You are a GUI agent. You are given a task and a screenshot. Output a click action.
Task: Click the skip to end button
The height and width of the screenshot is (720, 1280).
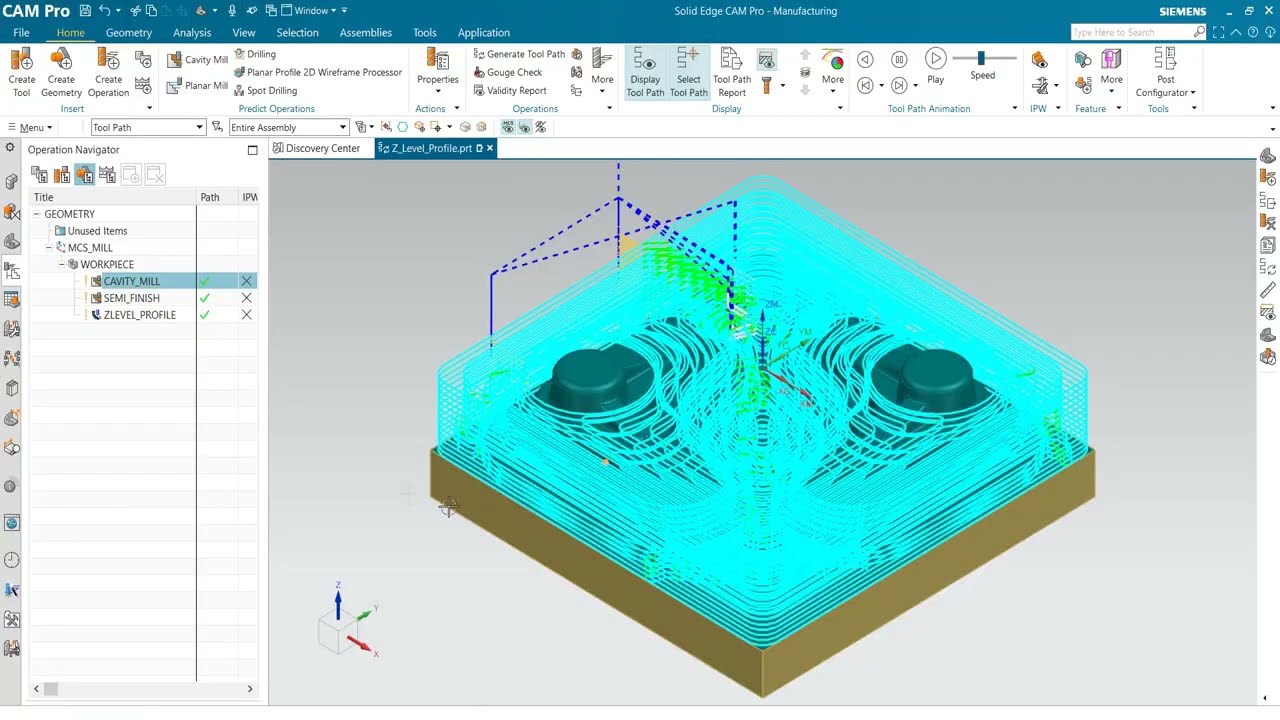click(x=899, y=86)
